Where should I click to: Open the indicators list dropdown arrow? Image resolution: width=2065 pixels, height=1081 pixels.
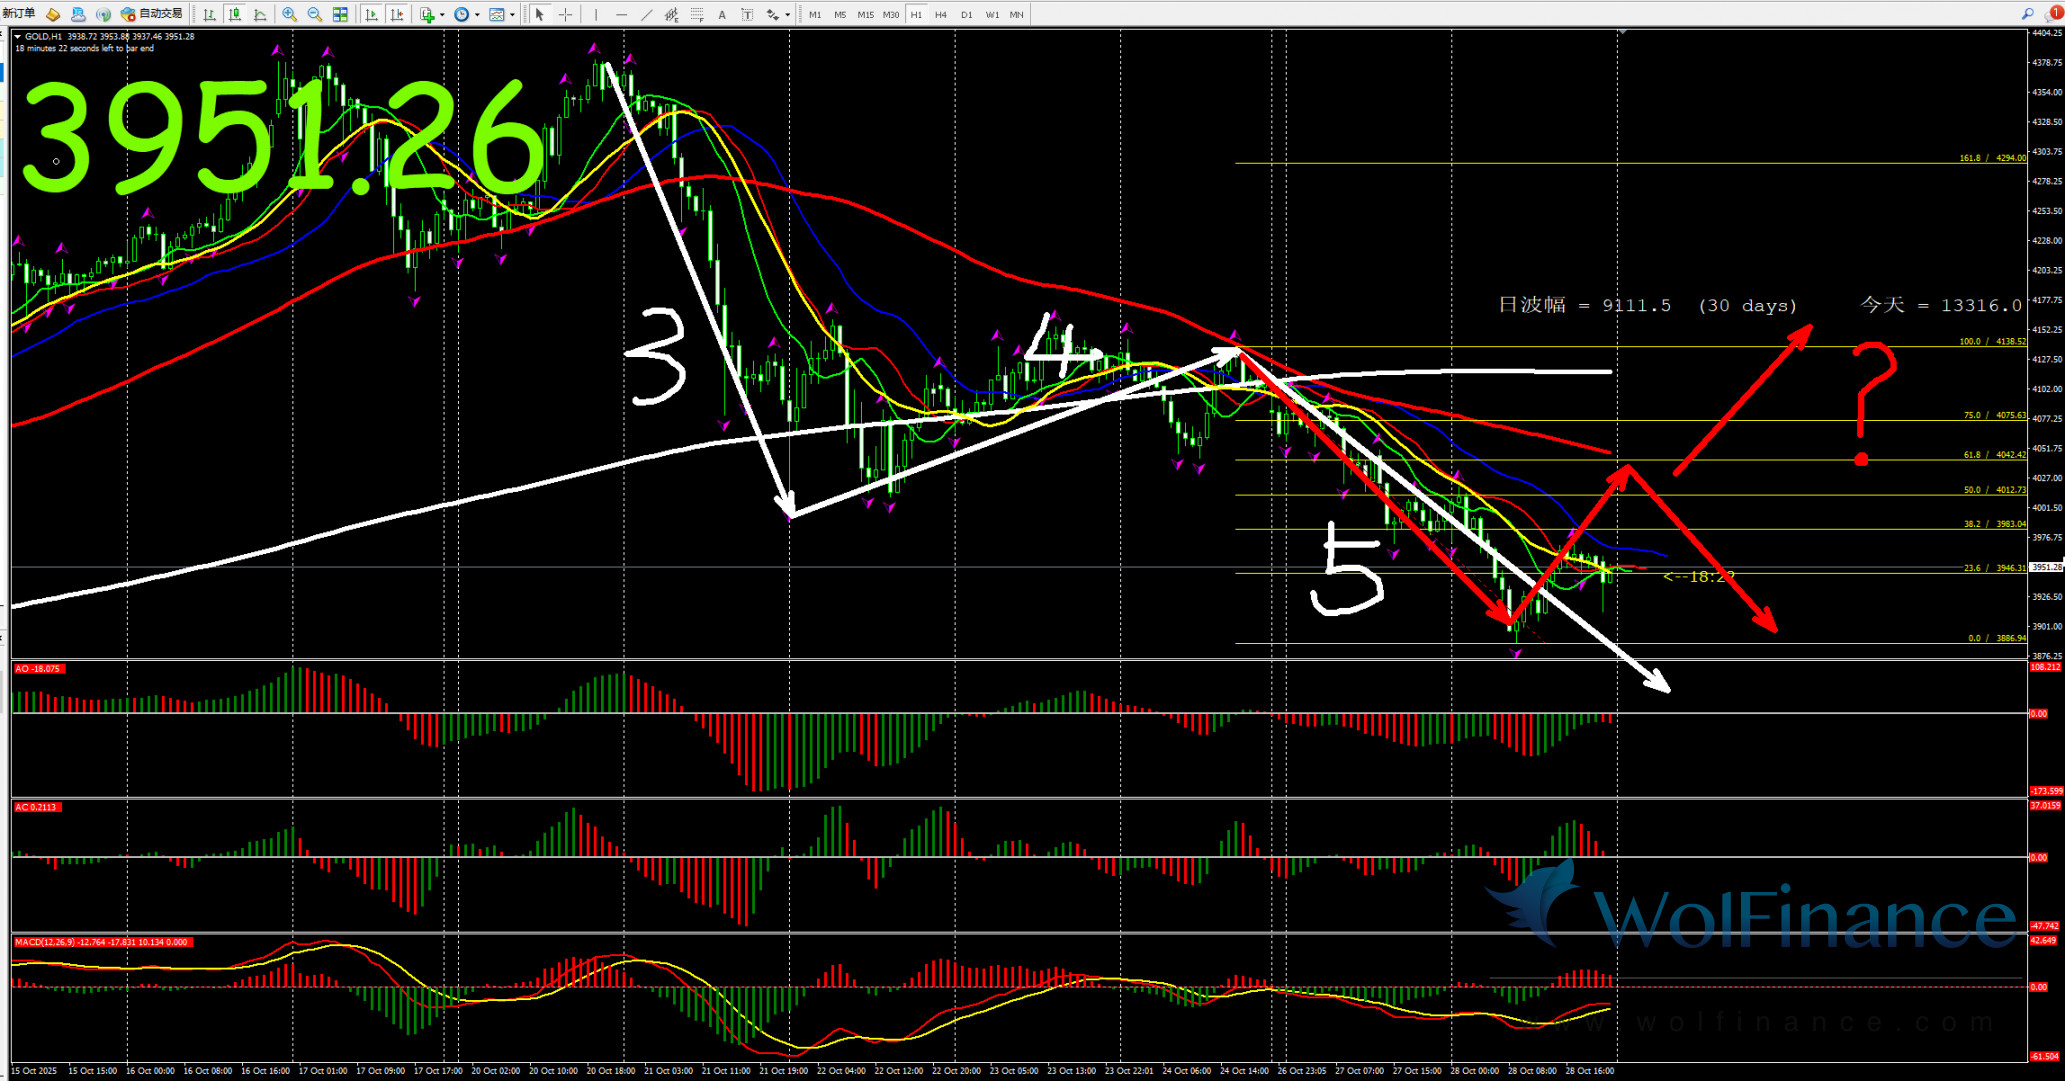click(442, 14)
